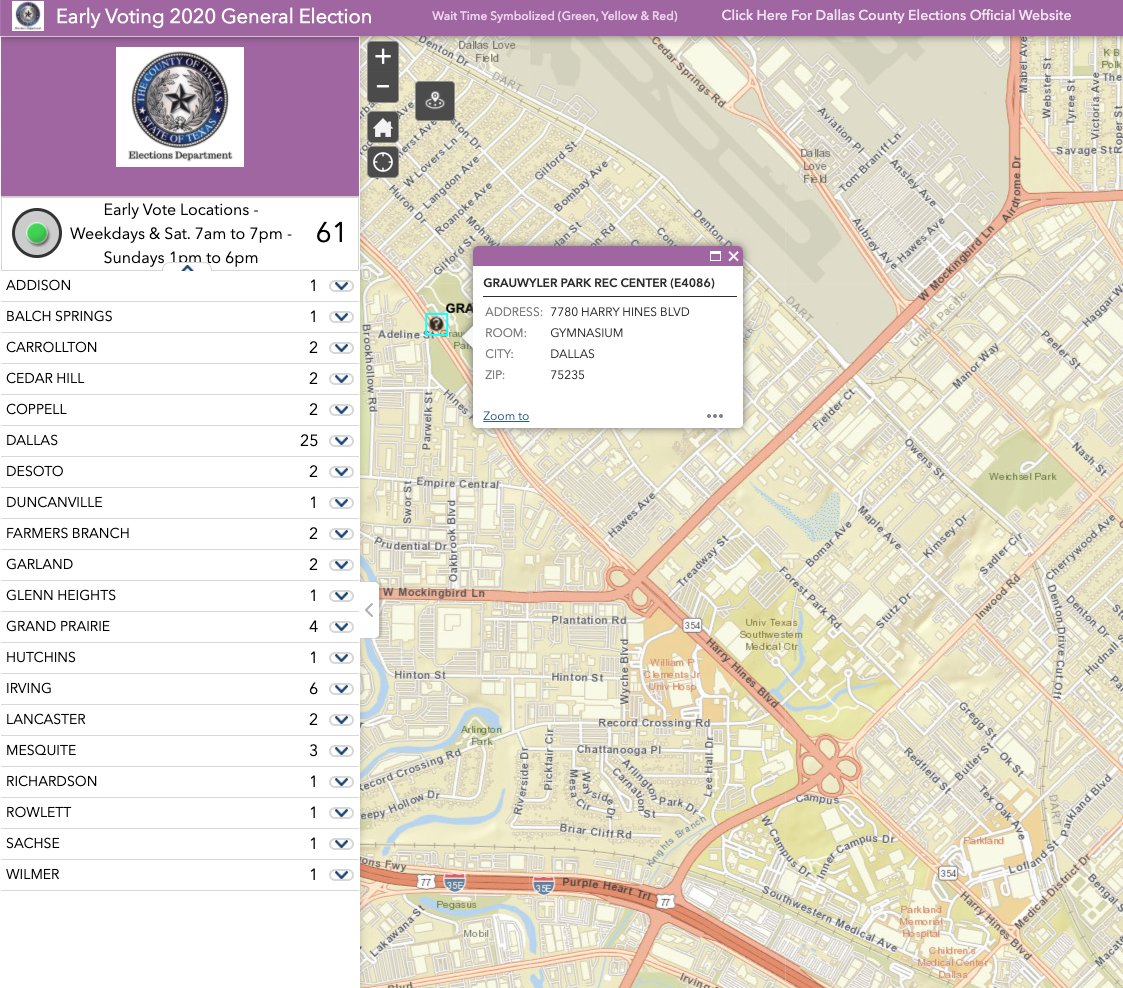Select the HUTCHINS row label
Viewport: 1123px width, 988px height.
coord(41,657)
